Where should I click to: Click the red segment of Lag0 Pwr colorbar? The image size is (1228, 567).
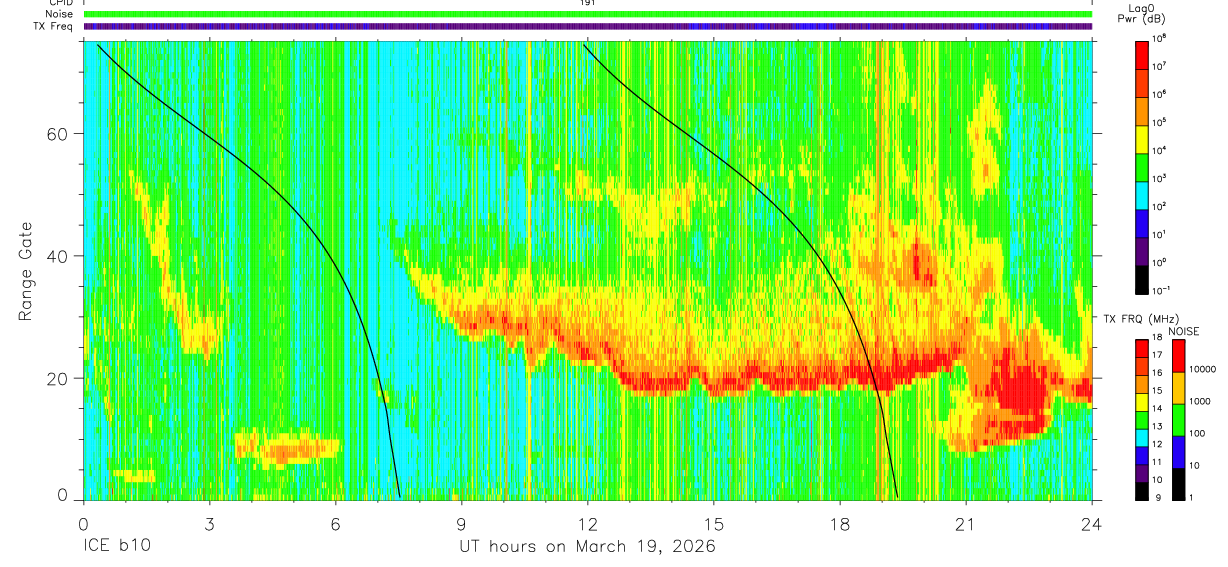1142,53
